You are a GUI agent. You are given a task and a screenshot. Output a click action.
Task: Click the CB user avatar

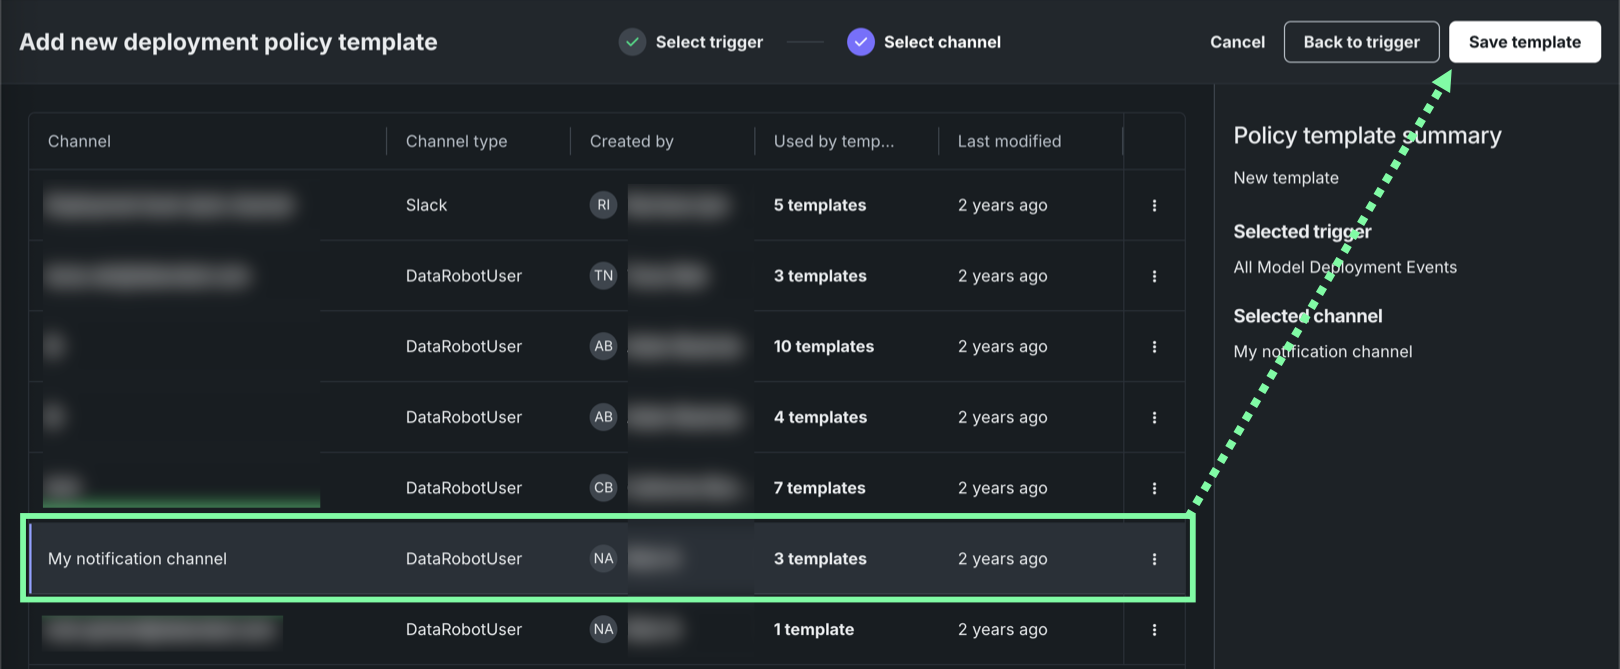click(603, 488)
